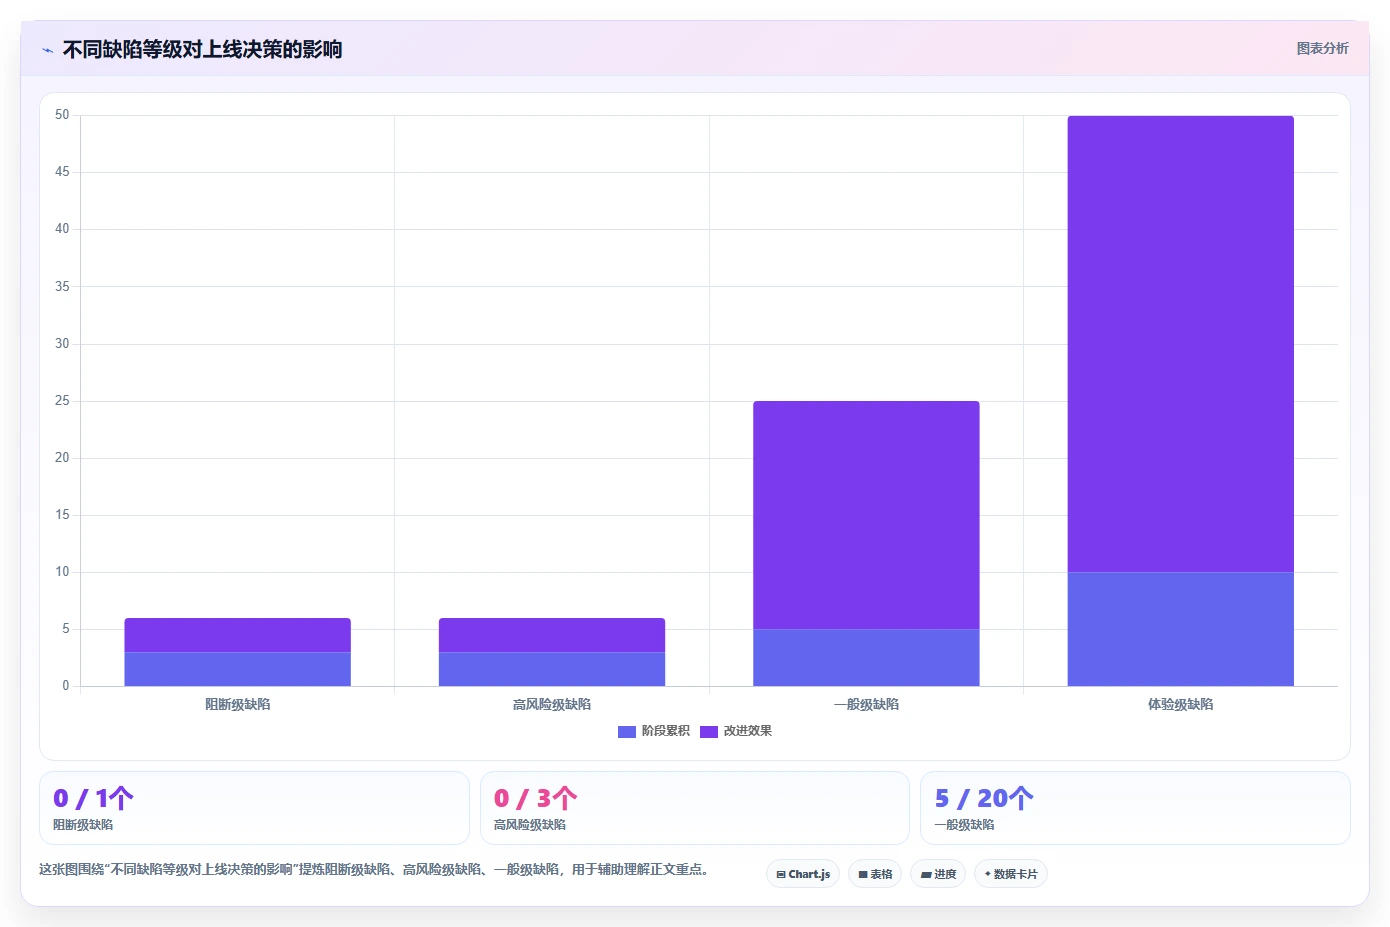Click the 高风险级缺陷 caption in the second card
Viewport: 1390px width, 927px height.
530,825
